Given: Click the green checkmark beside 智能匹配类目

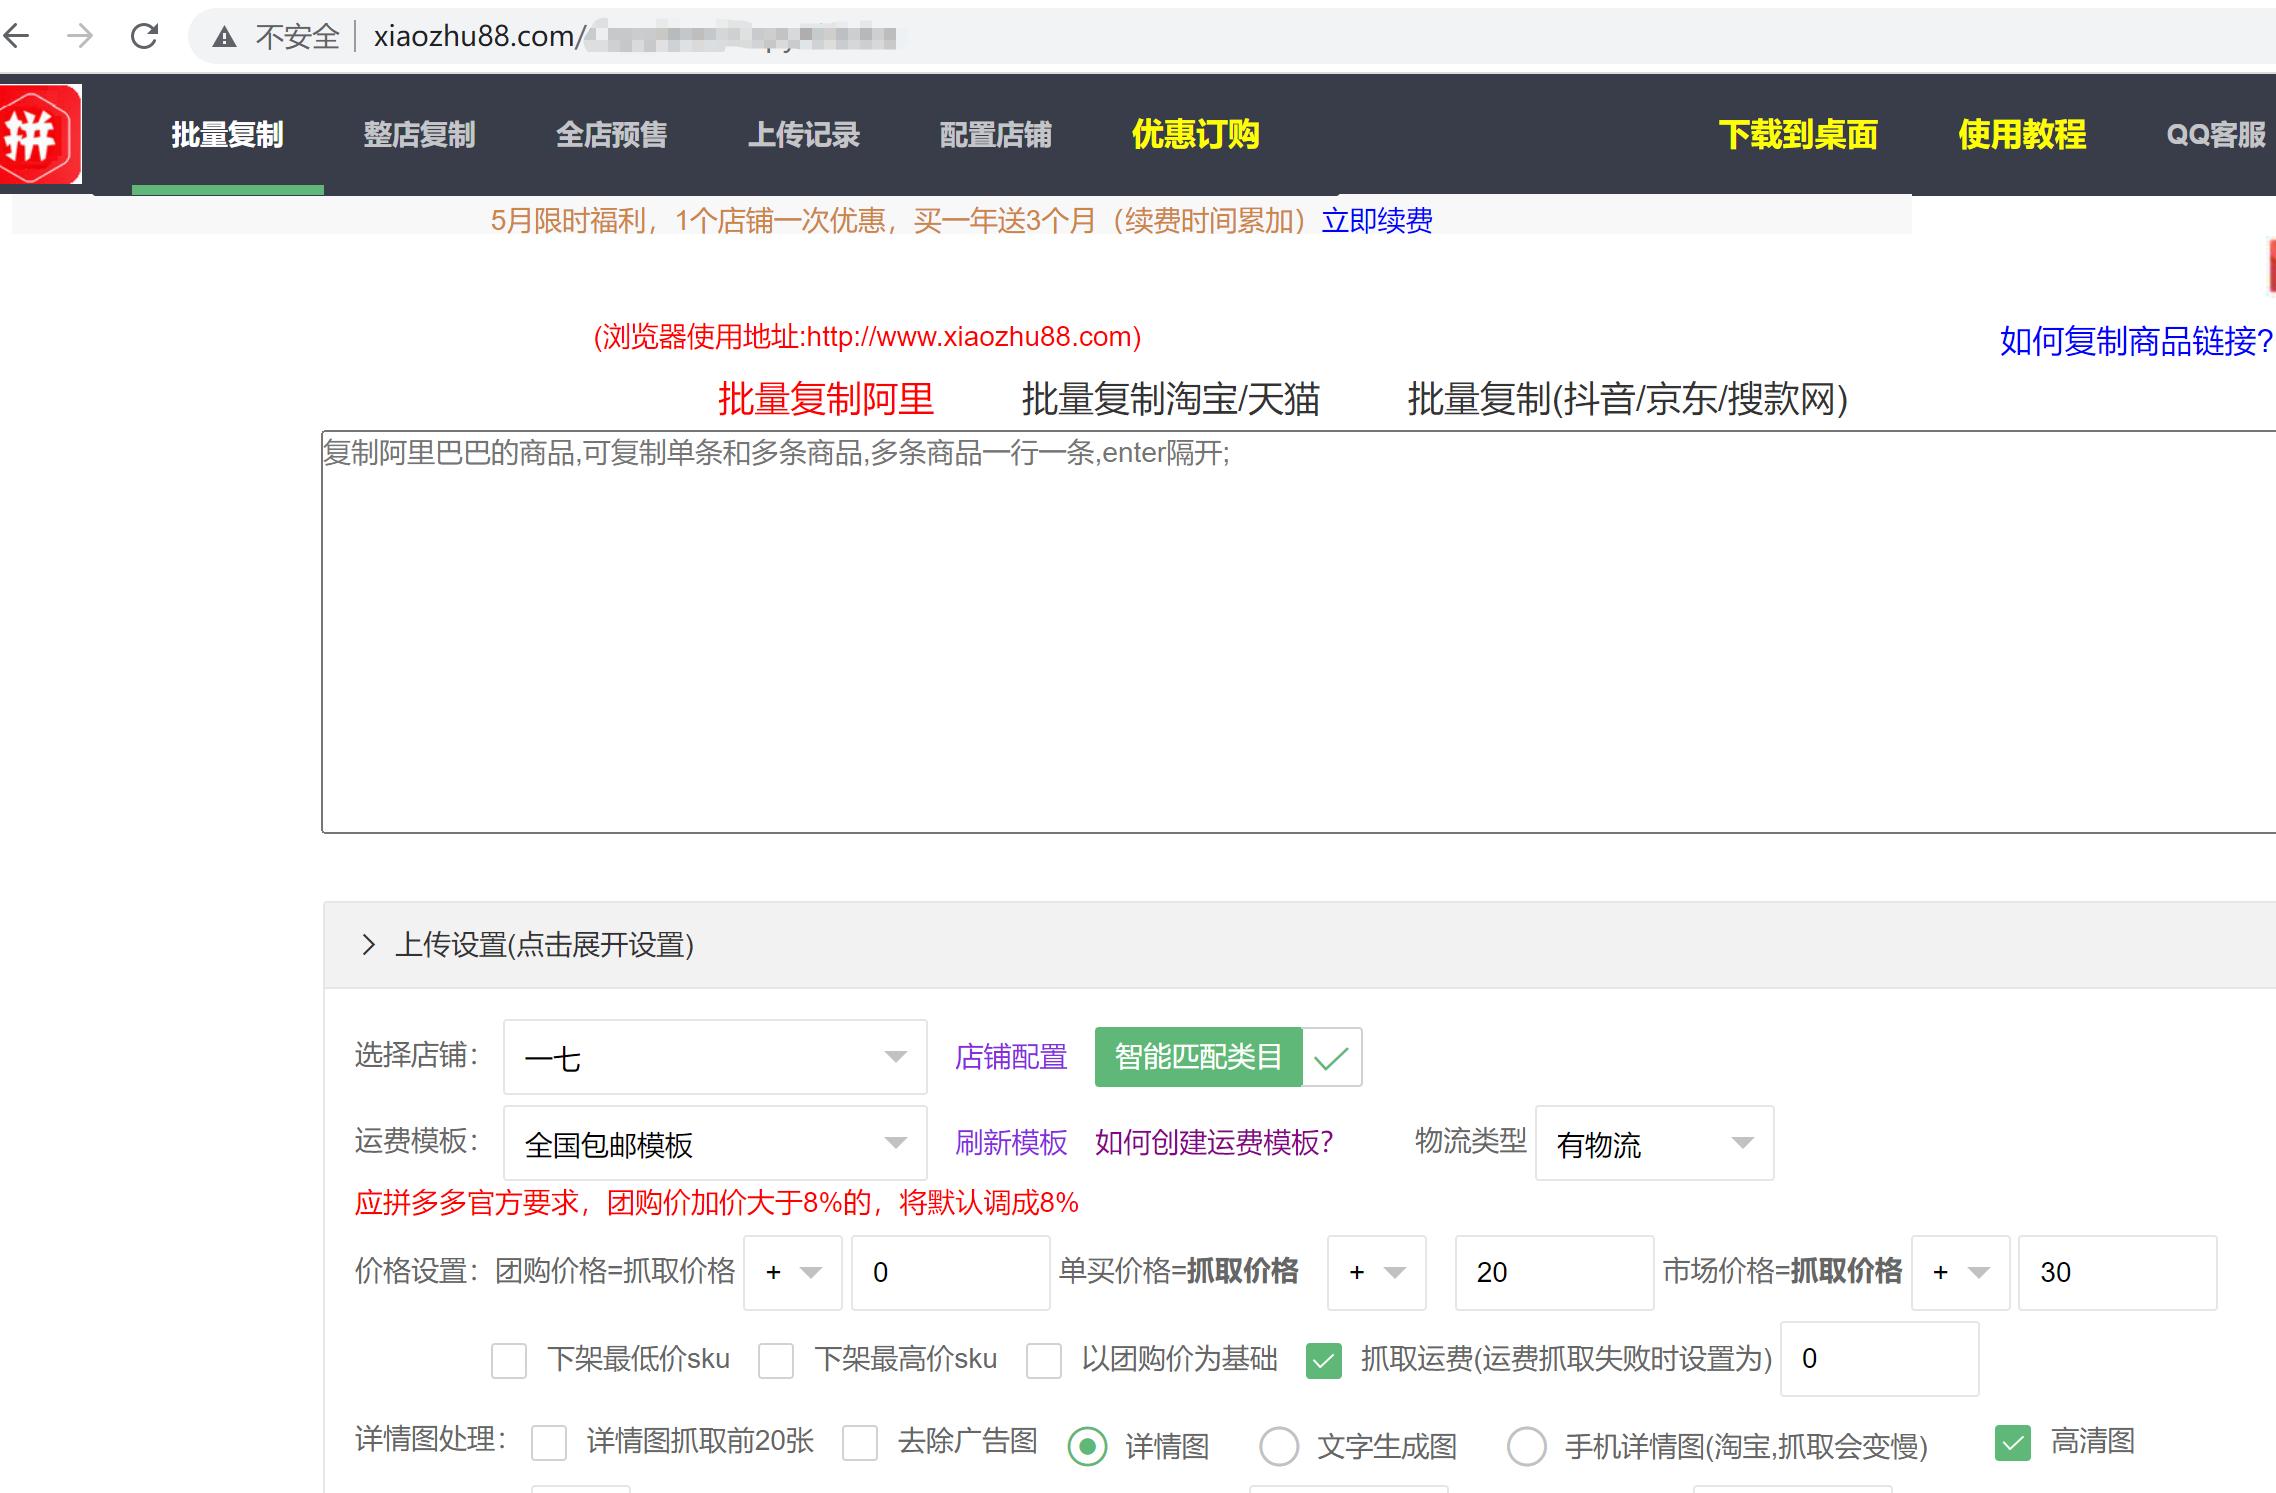Looking at the screenshot, I should [x=1334, y=1057].
